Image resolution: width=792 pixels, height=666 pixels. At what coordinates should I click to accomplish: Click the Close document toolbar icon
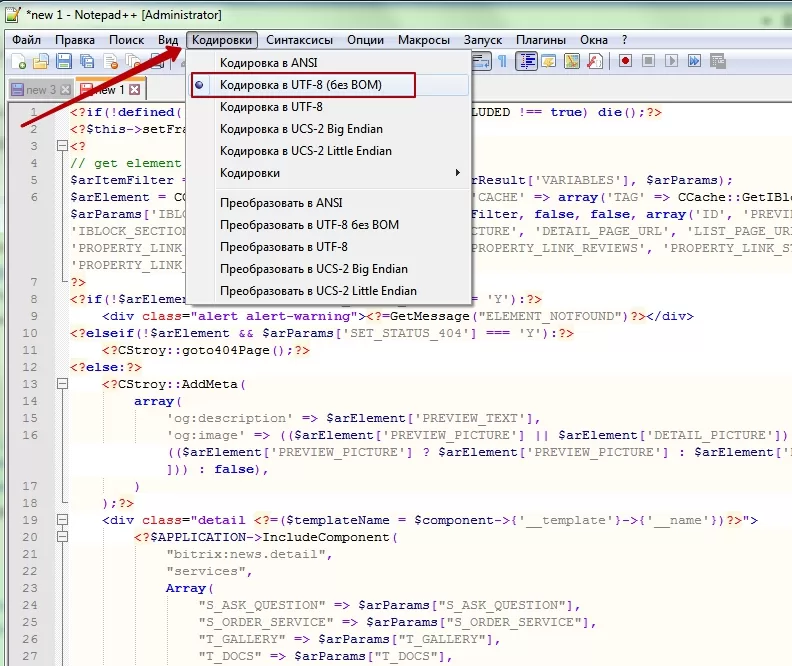[111, 62]
